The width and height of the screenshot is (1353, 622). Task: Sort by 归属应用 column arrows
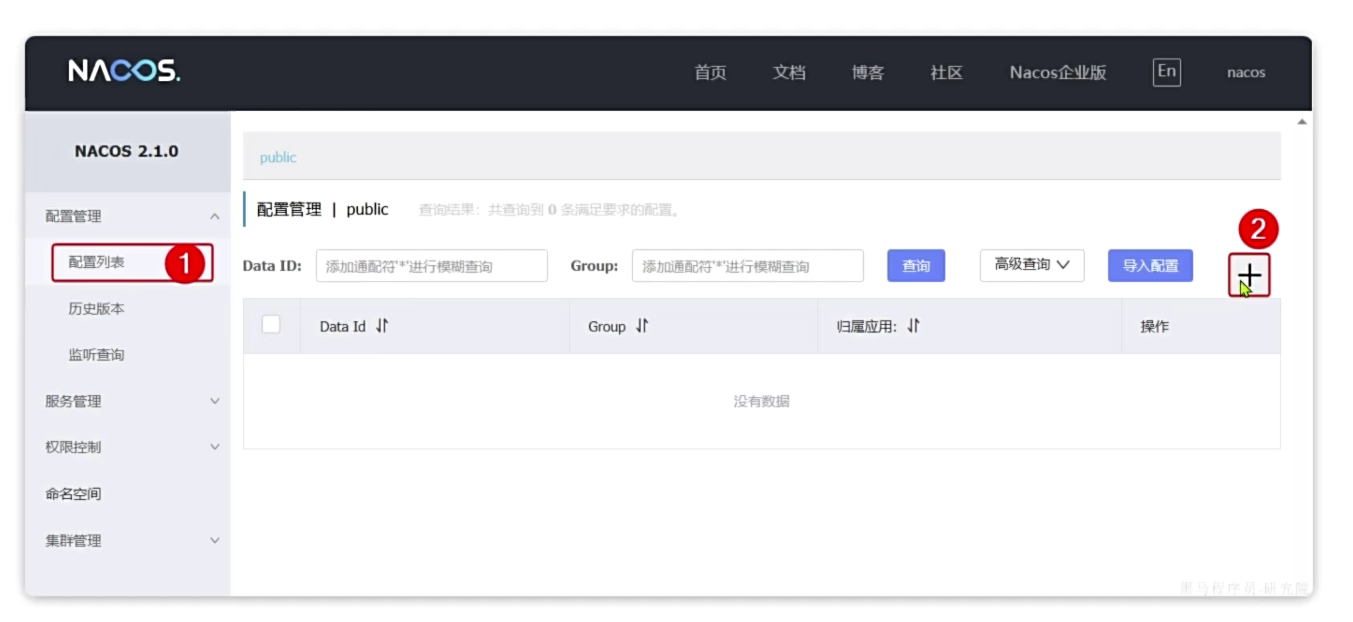[913, 327]
